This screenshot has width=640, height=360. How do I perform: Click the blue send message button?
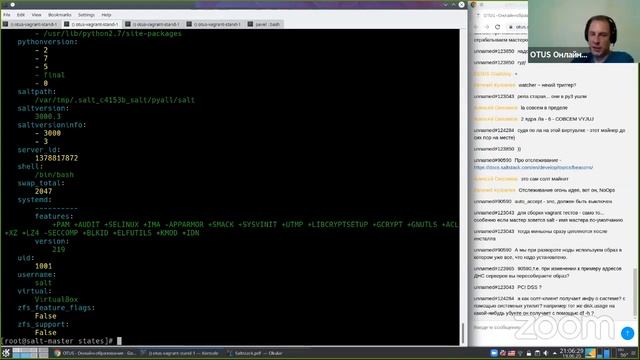(627, 333)
